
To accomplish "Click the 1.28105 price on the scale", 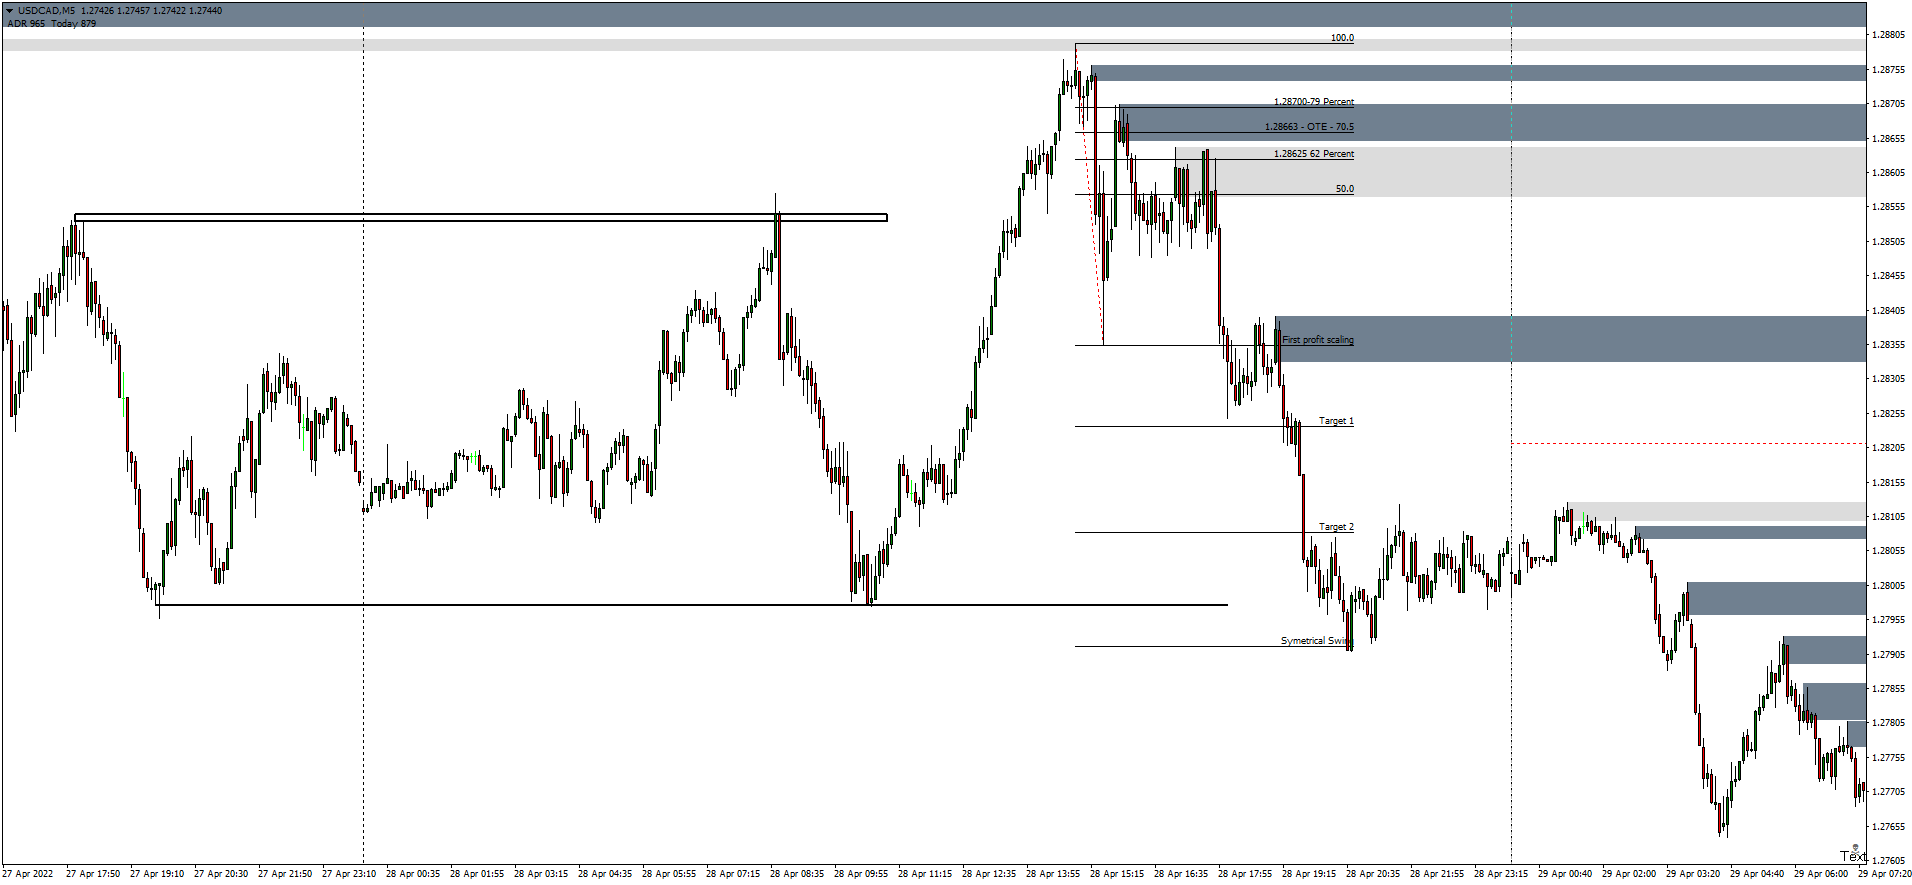I will pyautogui.click(x=1889, y=517).
